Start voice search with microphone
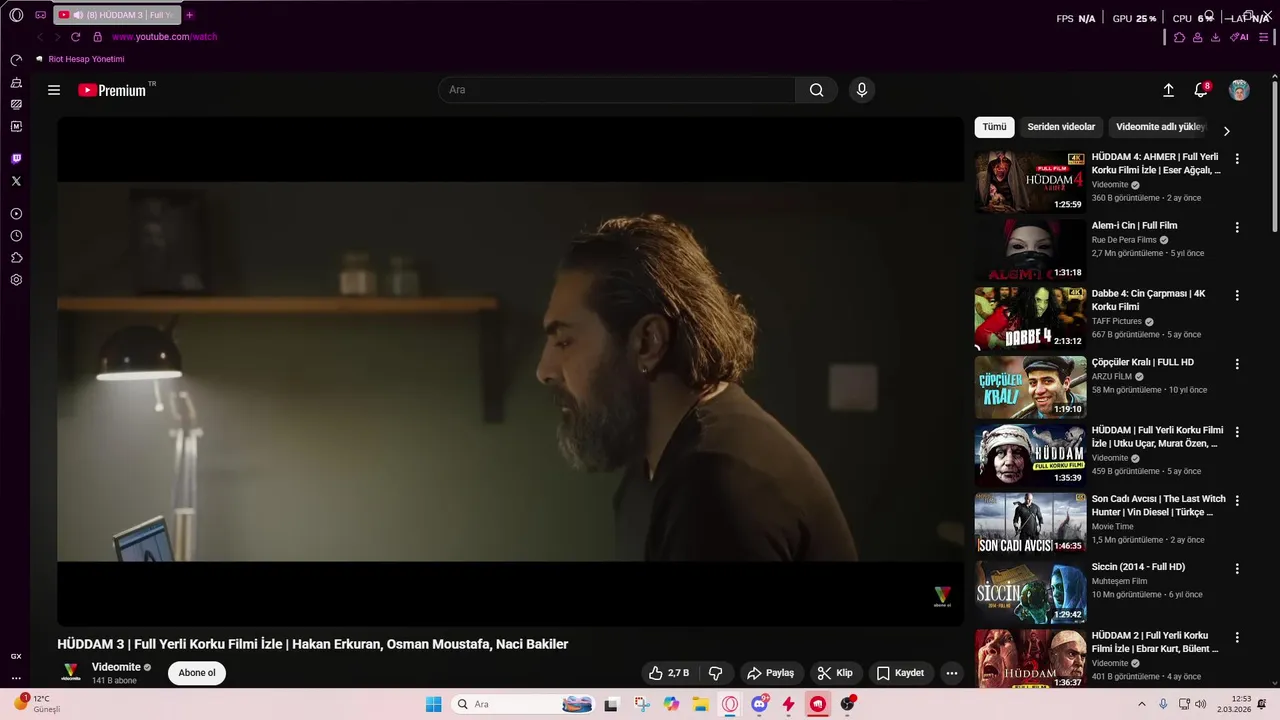This screenshot has width=1280, height=720. (x=862, y=90)
